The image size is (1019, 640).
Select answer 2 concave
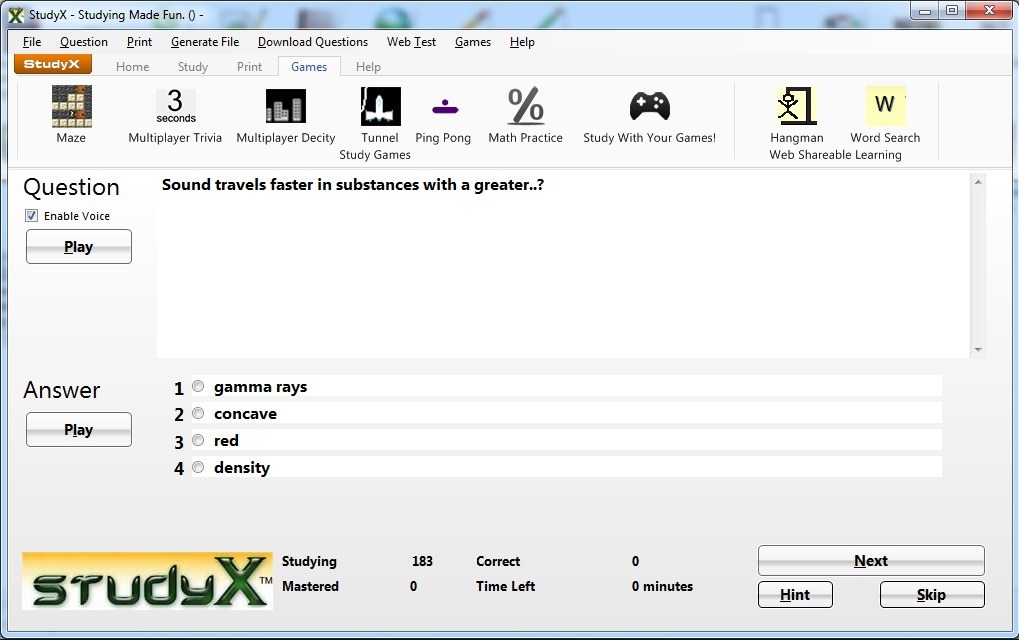coord(198,413)
